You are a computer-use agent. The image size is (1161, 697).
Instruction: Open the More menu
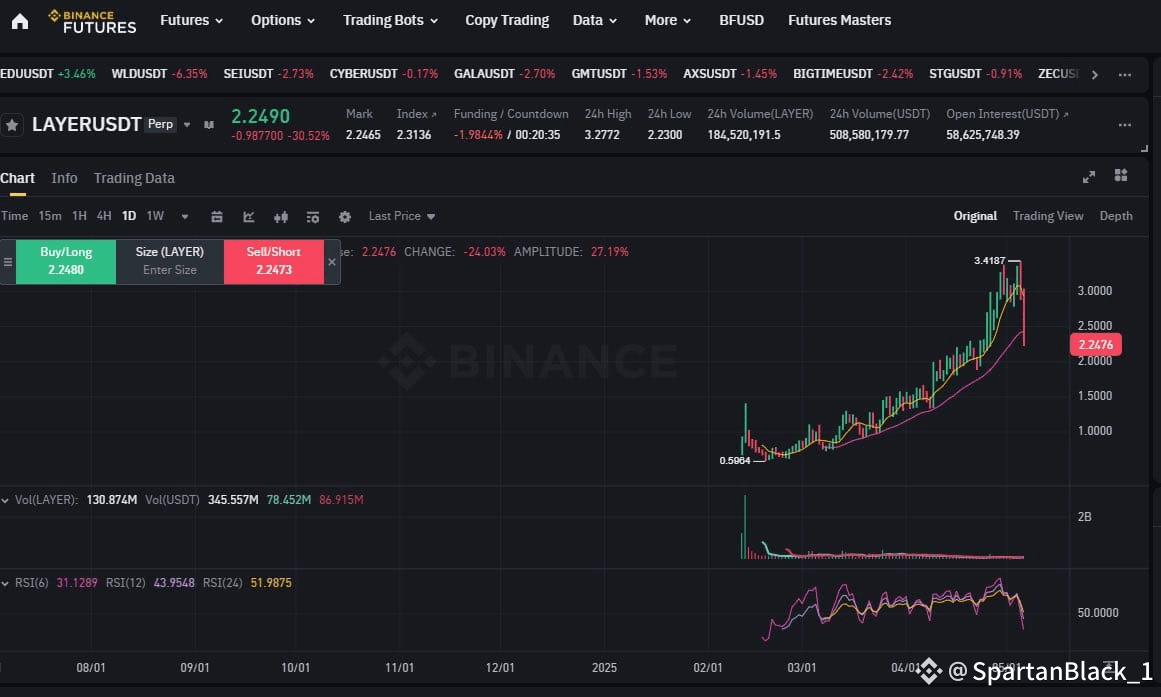coord(667,20)
